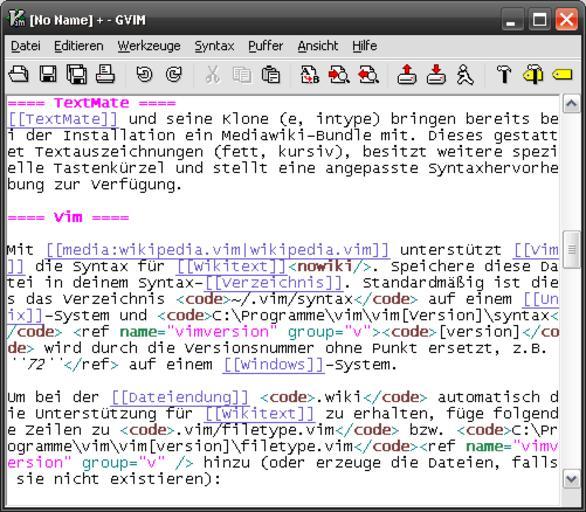Click the Save All files icon
The image size is (586, 512).
pos(77,74)
